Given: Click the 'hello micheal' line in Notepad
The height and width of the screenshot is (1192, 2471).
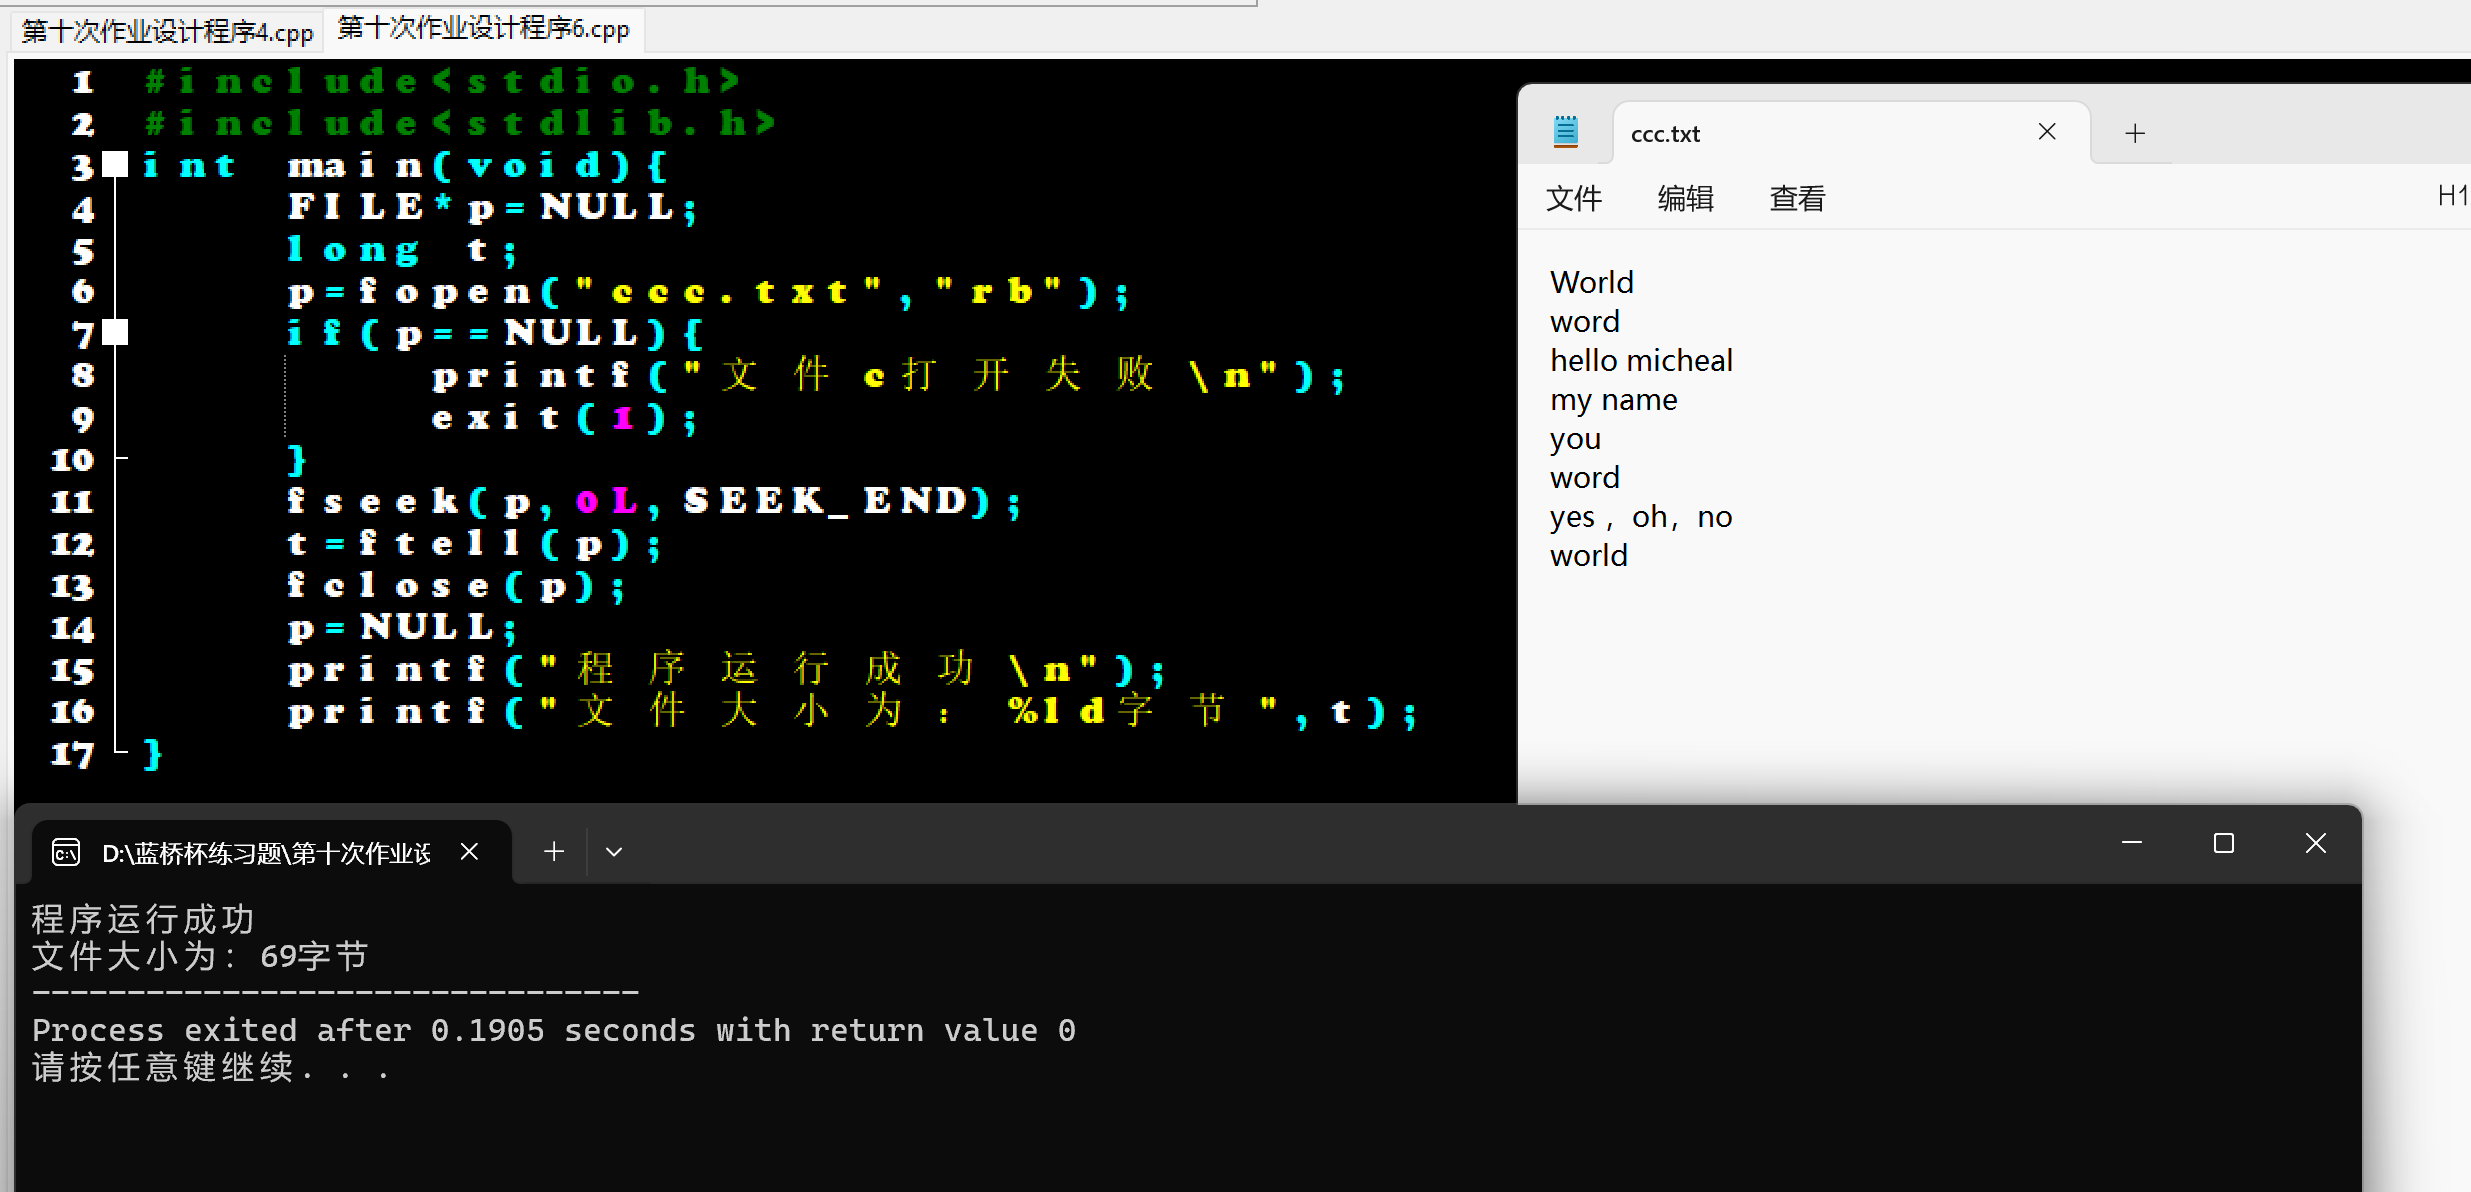Looking at the screenshot, I should (1641, 360).
